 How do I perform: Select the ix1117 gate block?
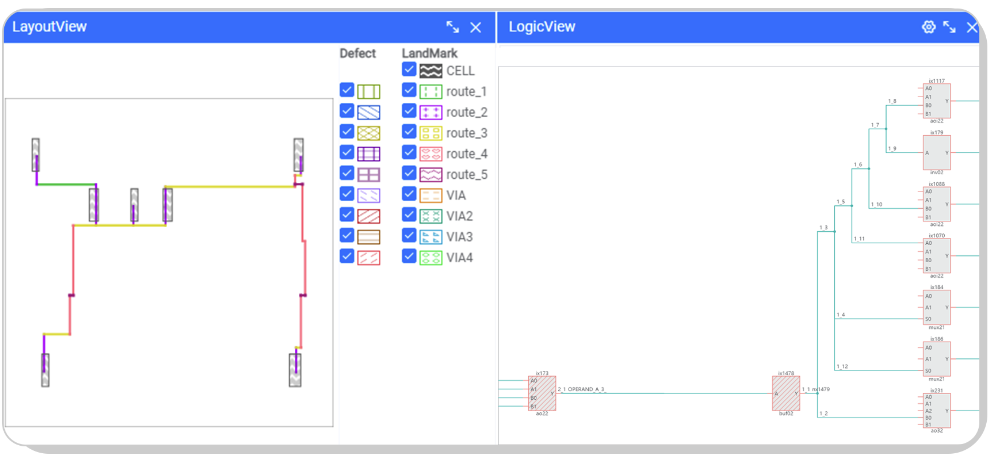[936, 101]
